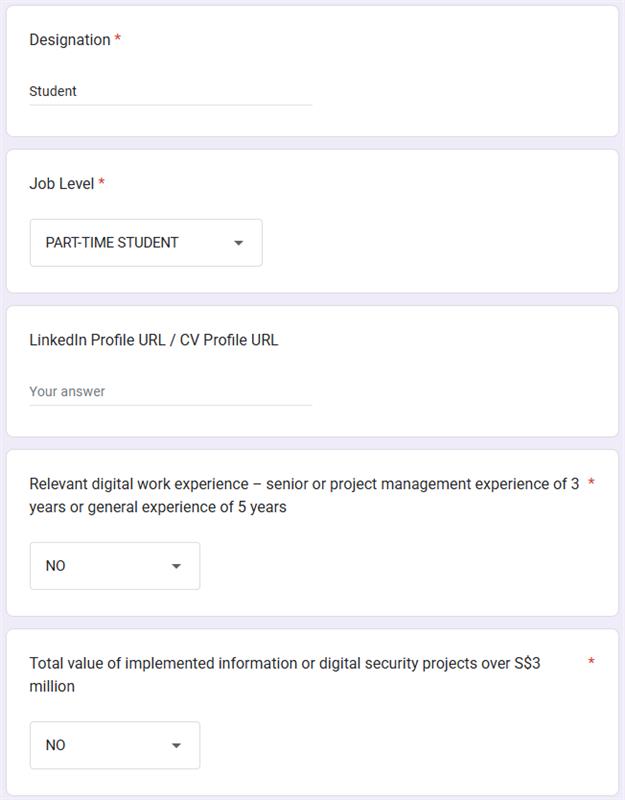Click the "PART-TIME STUDENT" selected value text

tap(112, 243)
